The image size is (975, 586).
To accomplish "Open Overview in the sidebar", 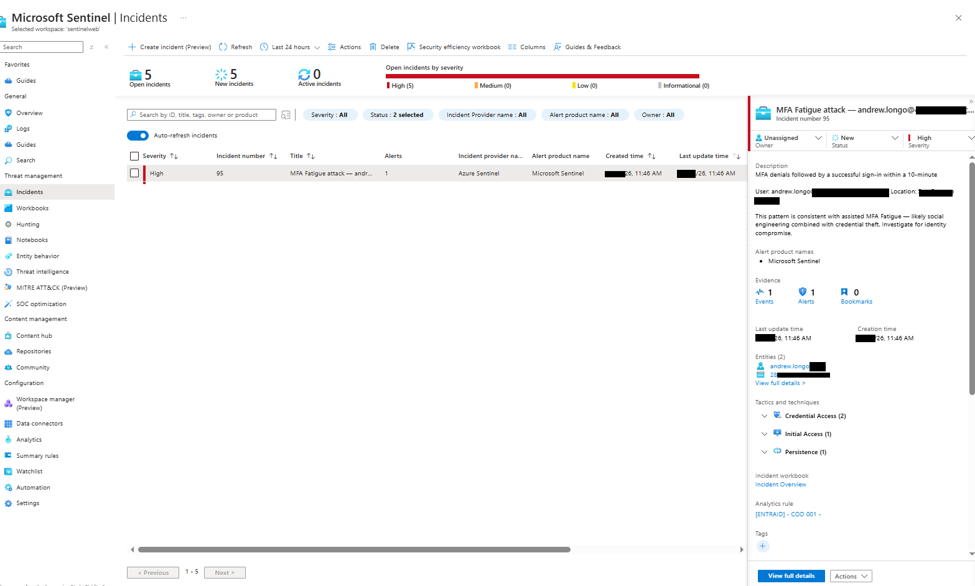I will point(29,113).
